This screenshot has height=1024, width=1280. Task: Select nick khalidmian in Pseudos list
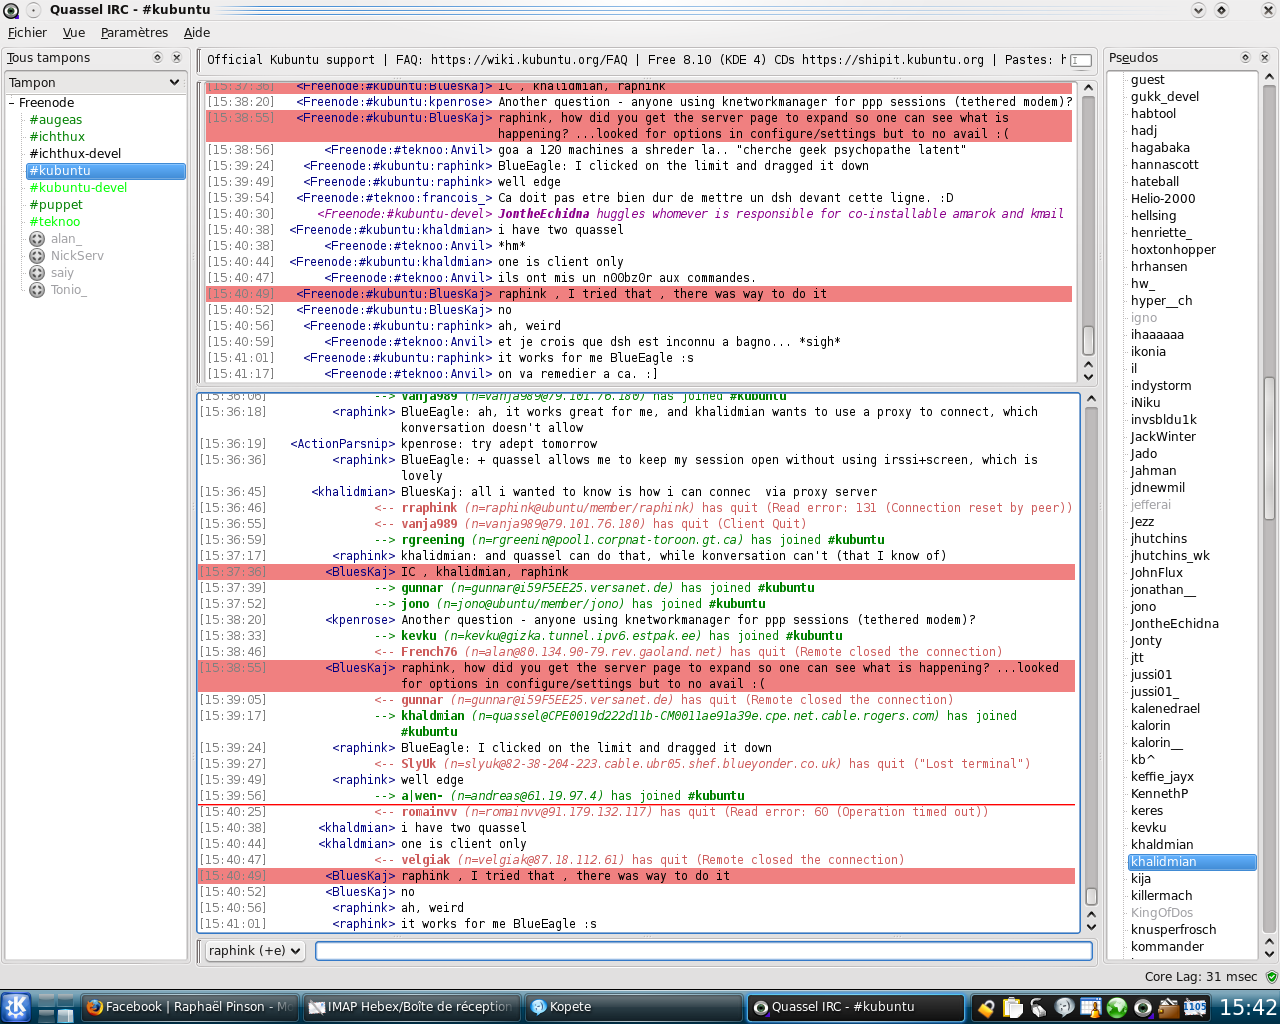1192,862
